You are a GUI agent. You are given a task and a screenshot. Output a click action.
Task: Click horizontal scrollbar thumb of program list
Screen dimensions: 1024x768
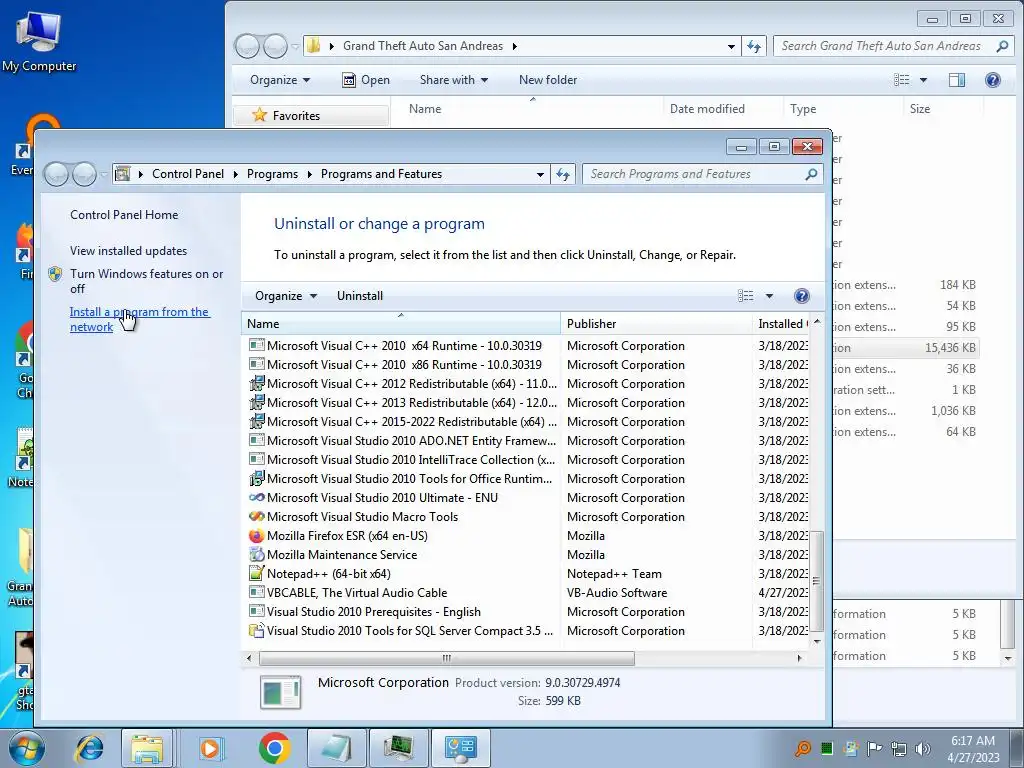click(x=447, y=658)
